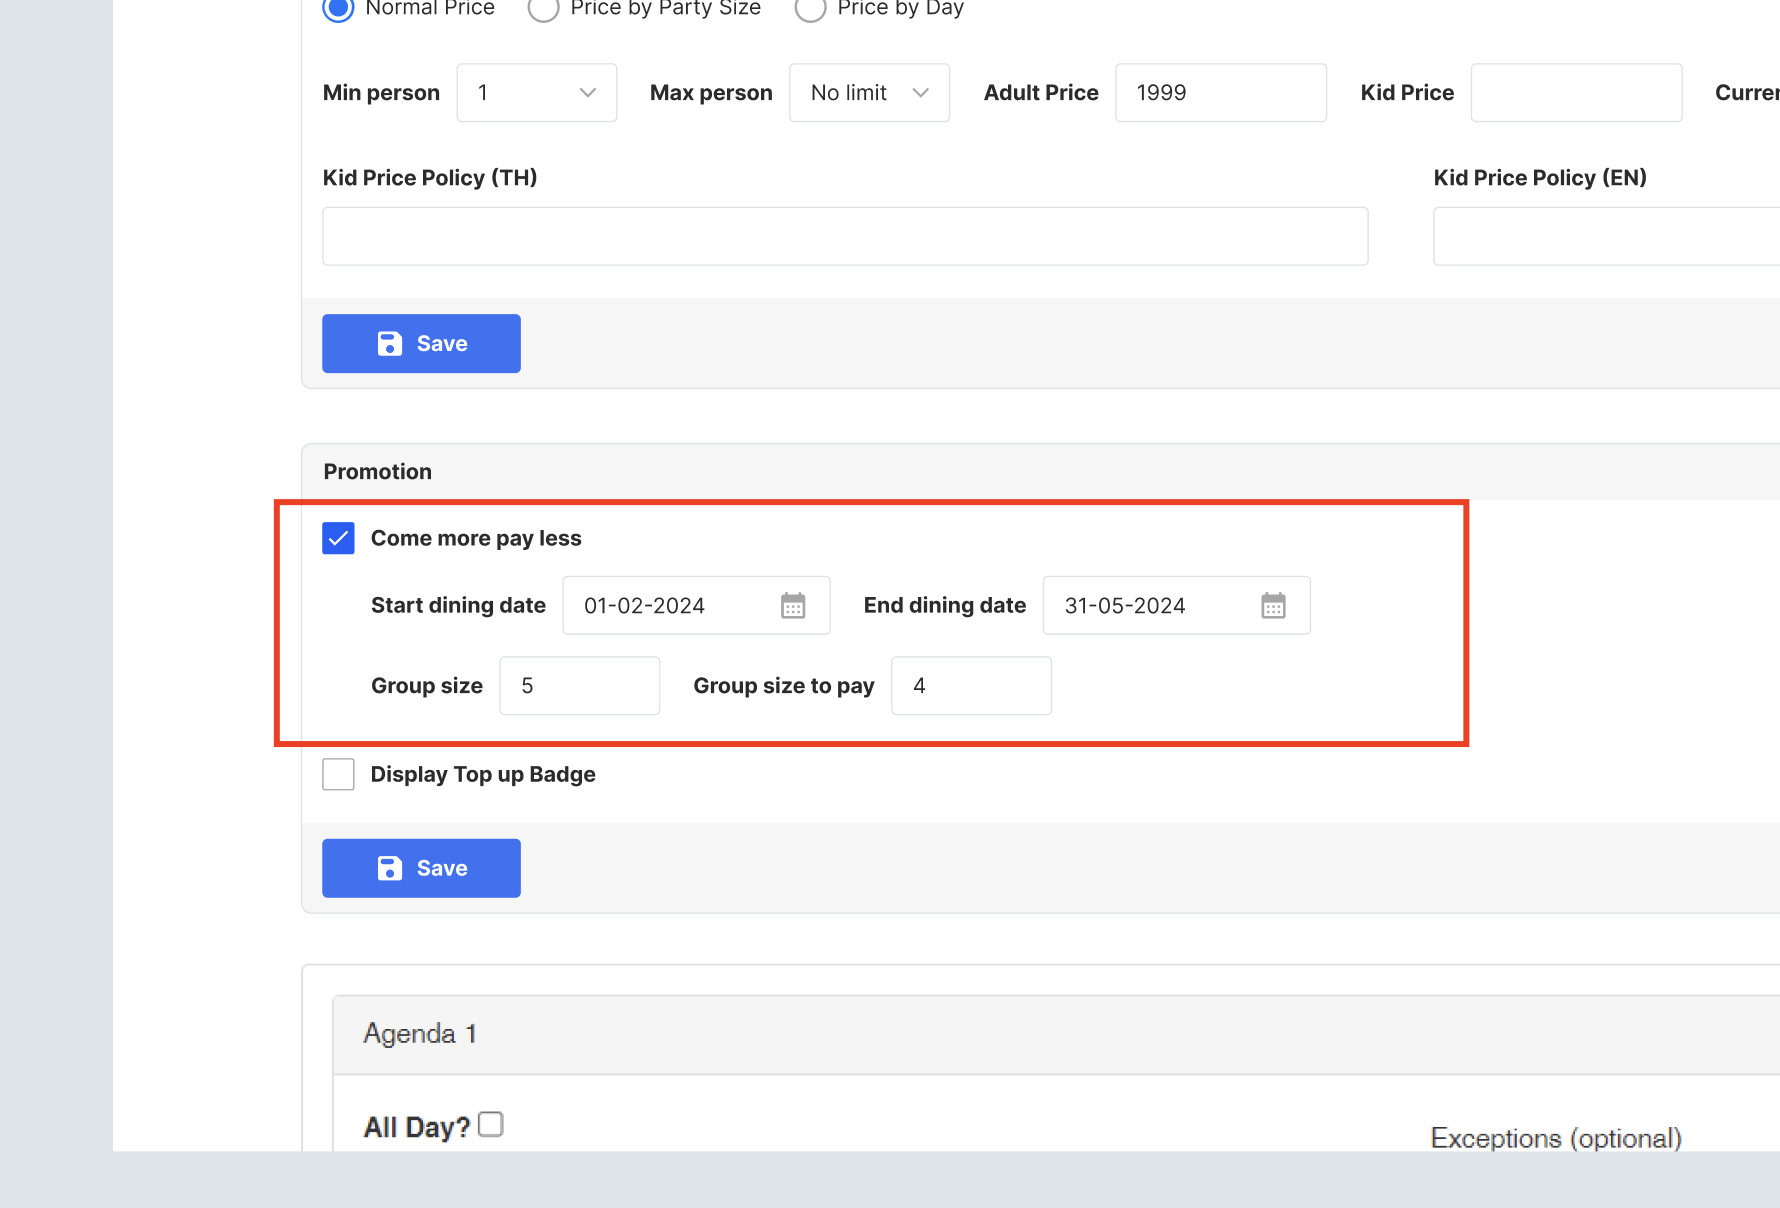Viewport: 1780px width, 1208px height.
Task: Uncheck the Come more pay less checkbox
Action: [338, 538]
